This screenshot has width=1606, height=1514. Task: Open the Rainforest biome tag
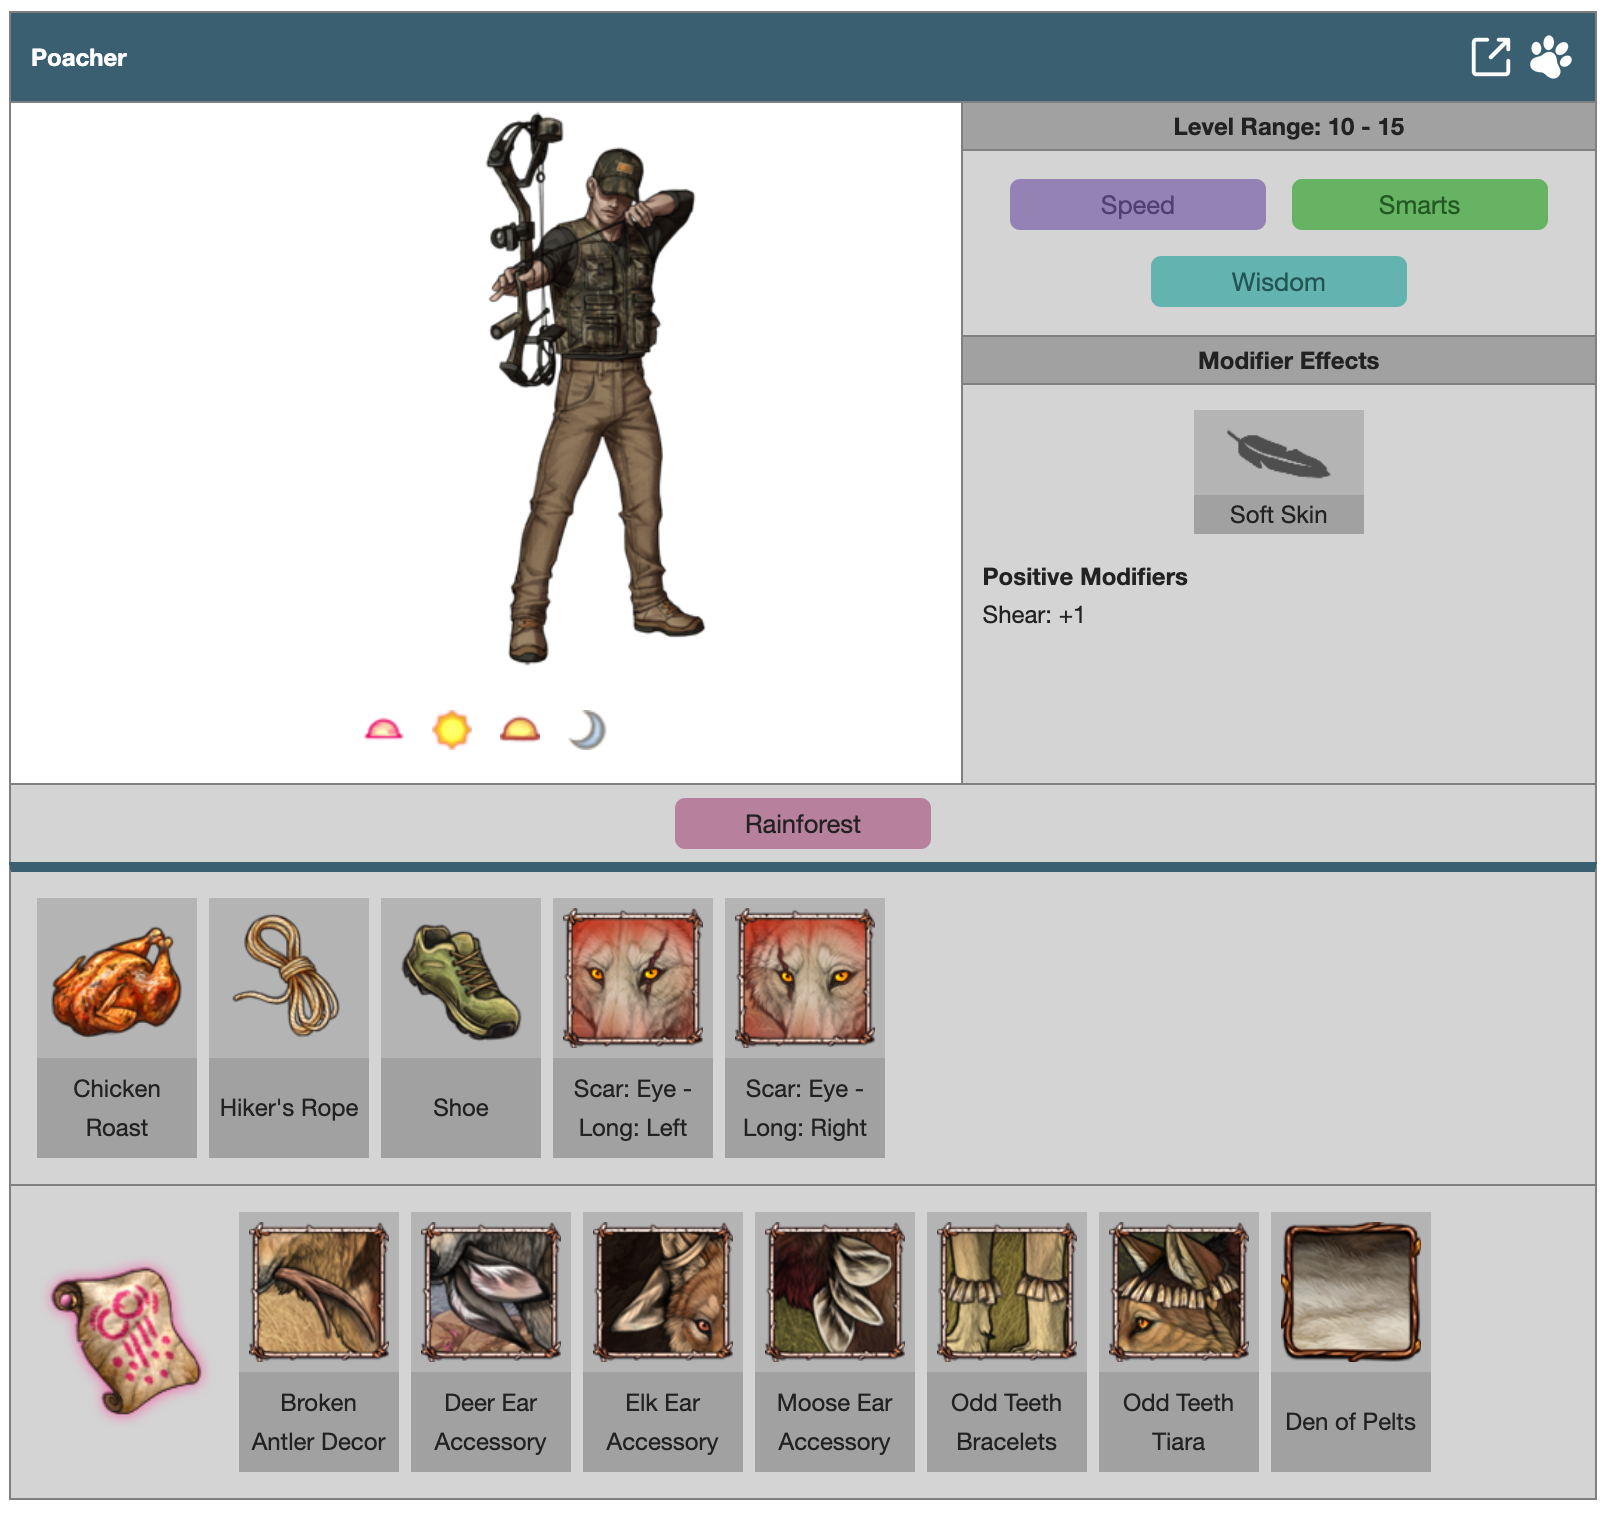click(802, 824)
